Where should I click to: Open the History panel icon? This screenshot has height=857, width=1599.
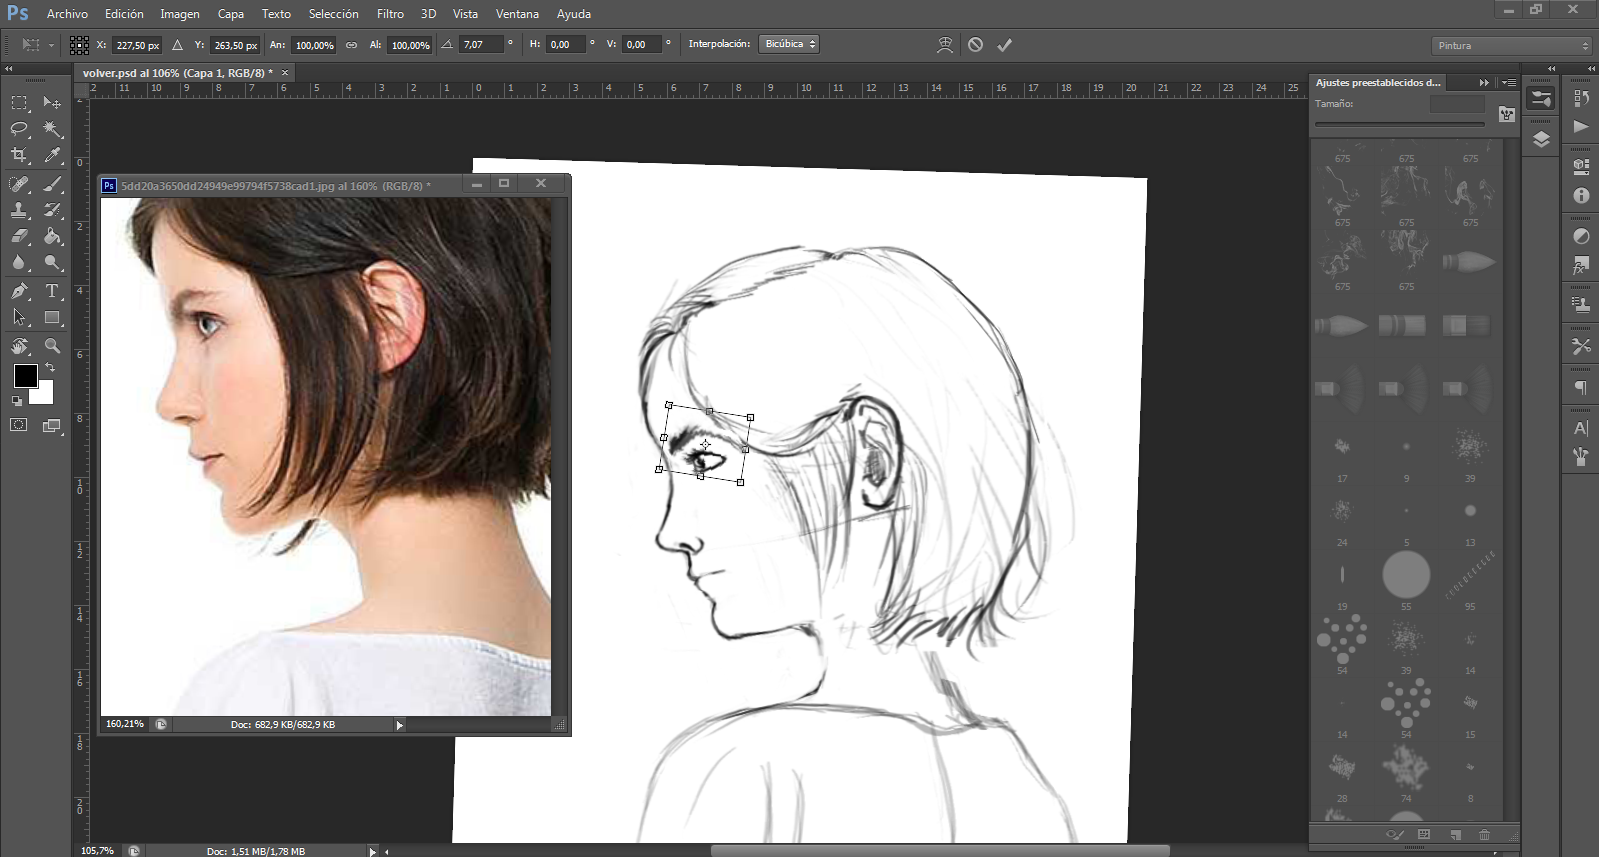coord(1581,98)
